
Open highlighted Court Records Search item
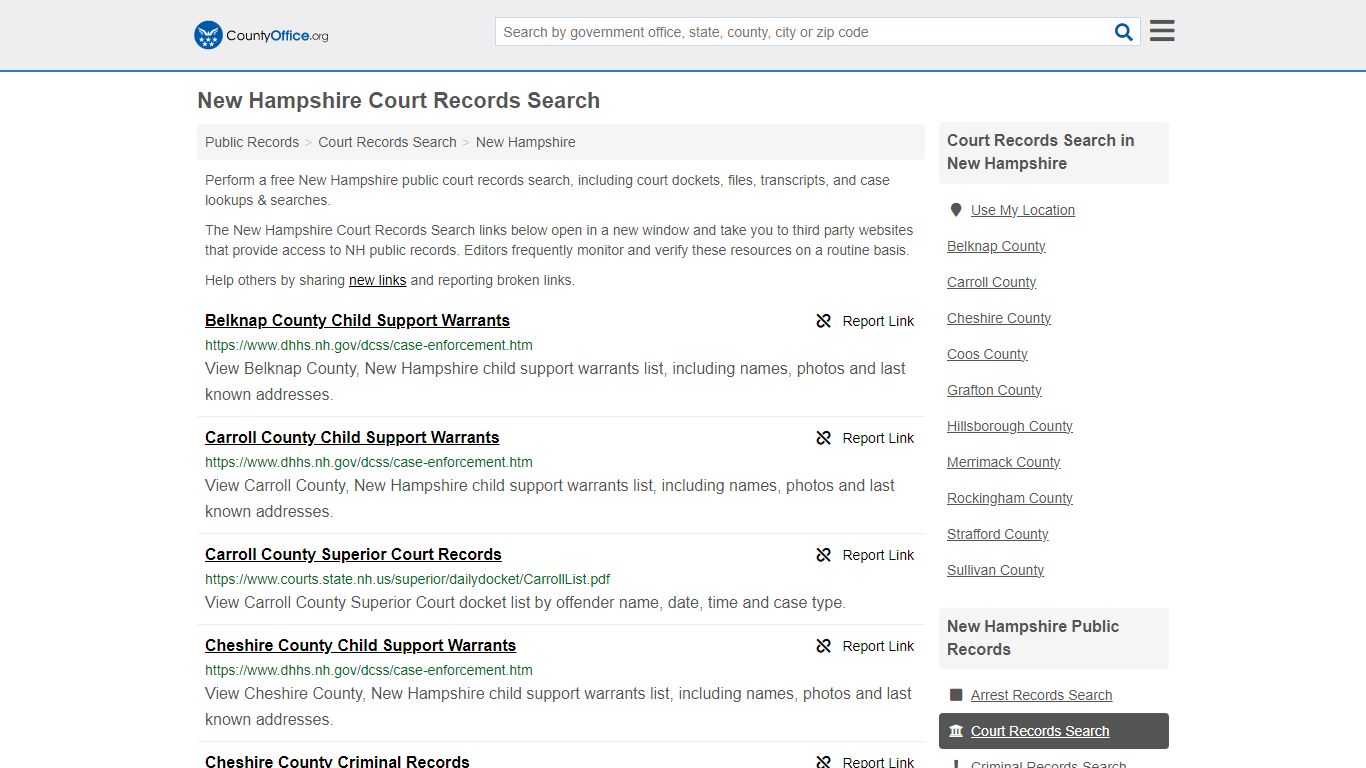1054,731
